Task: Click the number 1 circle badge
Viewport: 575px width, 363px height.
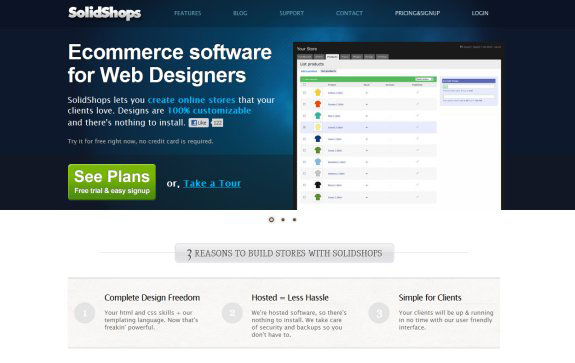Action: (85, 313)
